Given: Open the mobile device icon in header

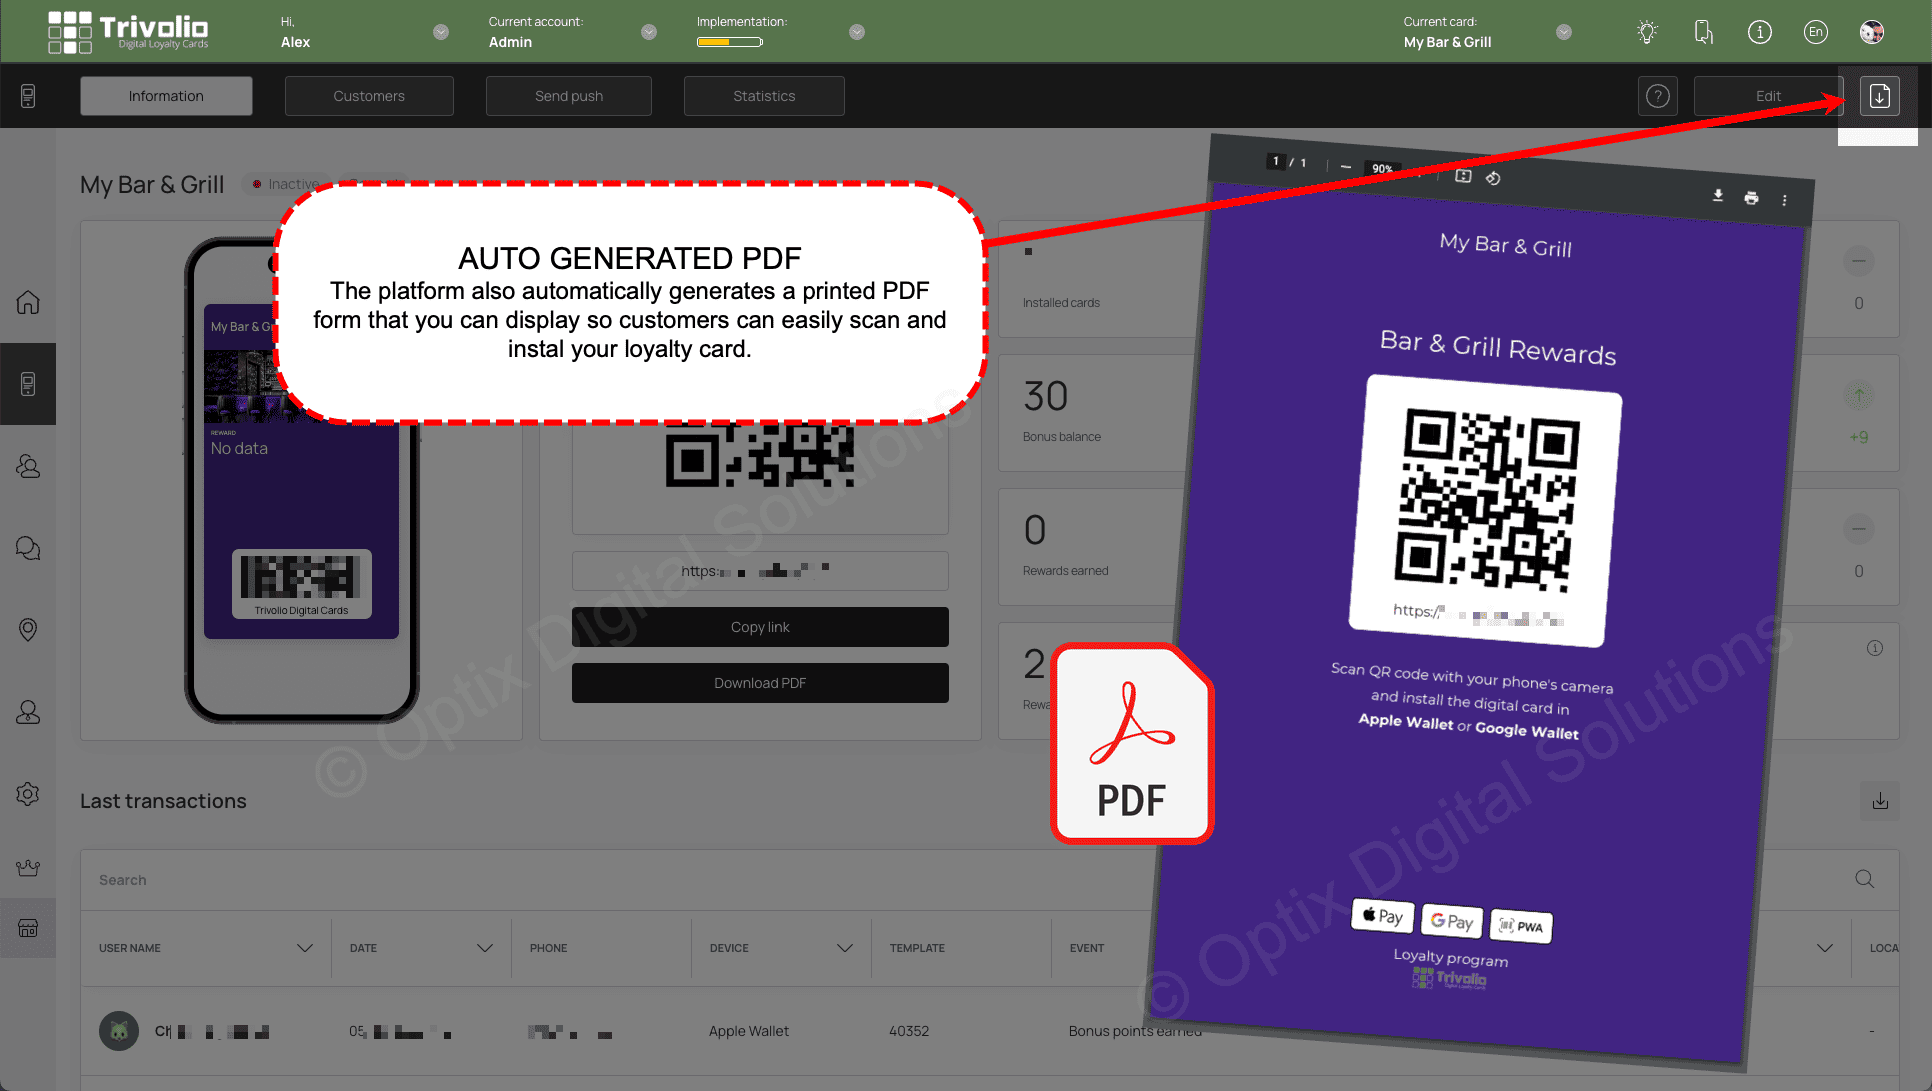Looking at the screenshot, I should pos(1704,32).
